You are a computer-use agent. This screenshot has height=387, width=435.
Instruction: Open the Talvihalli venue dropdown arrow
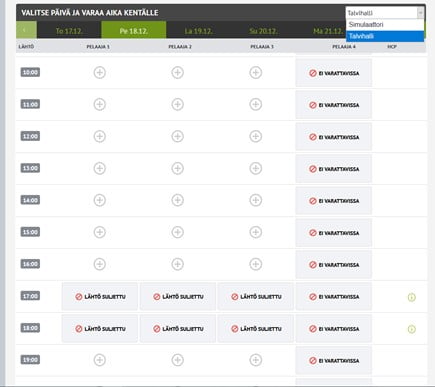(420, 13)
